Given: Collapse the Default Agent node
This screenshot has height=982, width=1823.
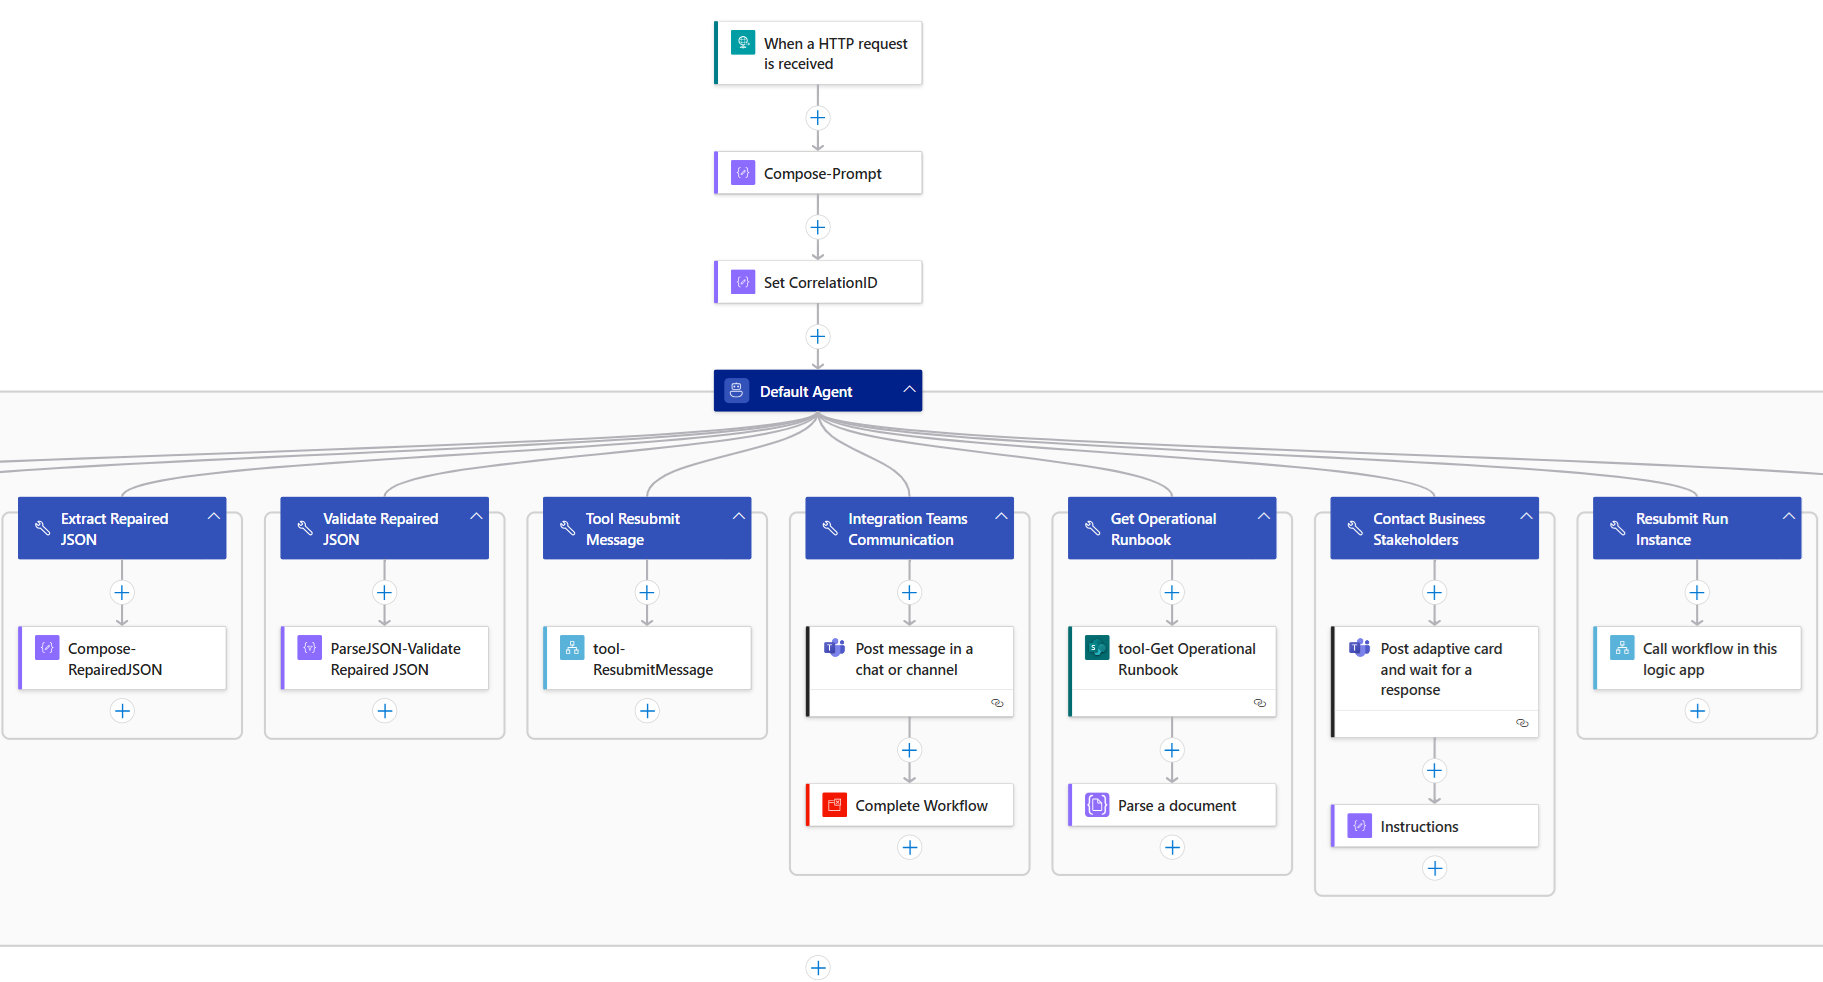Looking at the screenshot, I should point(909,389).
